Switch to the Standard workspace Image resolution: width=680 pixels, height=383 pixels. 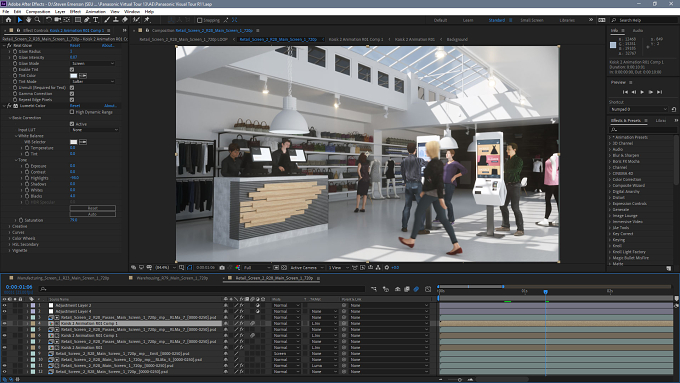pos(497,20)
